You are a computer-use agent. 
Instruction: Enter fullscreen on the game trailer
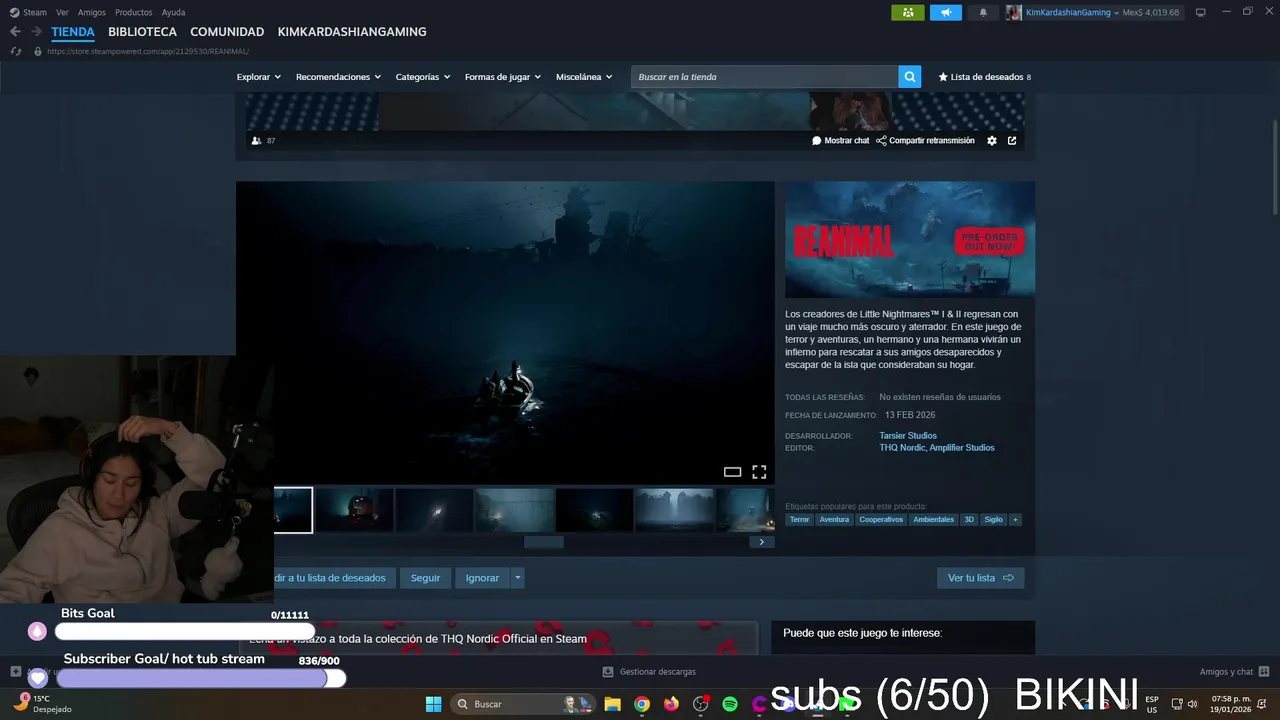point(759,472)
